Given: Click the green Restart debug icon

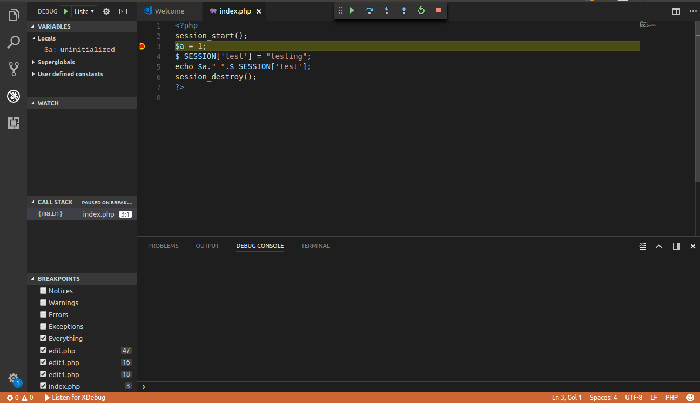Looking at the screenshot, I should click(421, 10).
